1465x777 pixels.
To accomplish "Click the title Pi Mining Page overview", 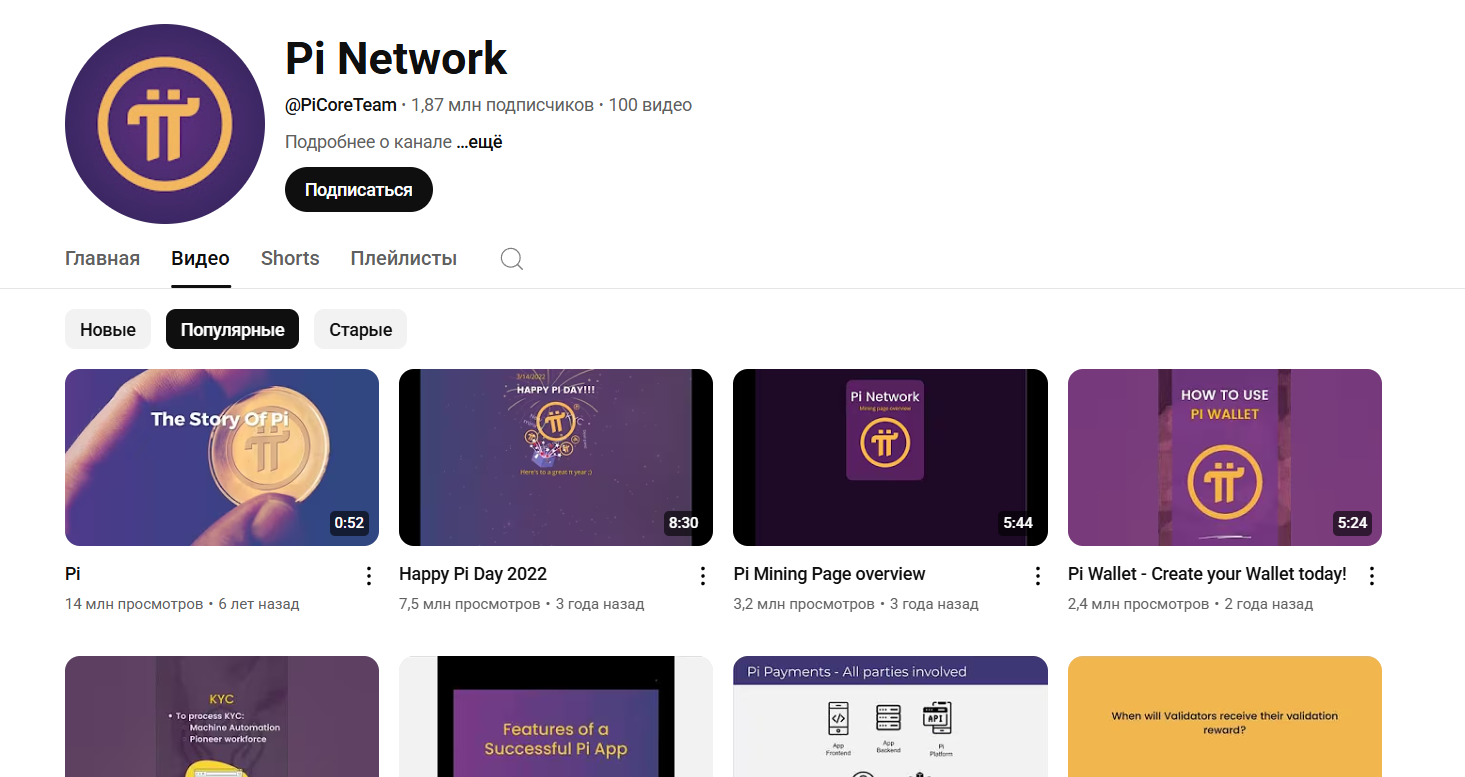I will point(829,574).
